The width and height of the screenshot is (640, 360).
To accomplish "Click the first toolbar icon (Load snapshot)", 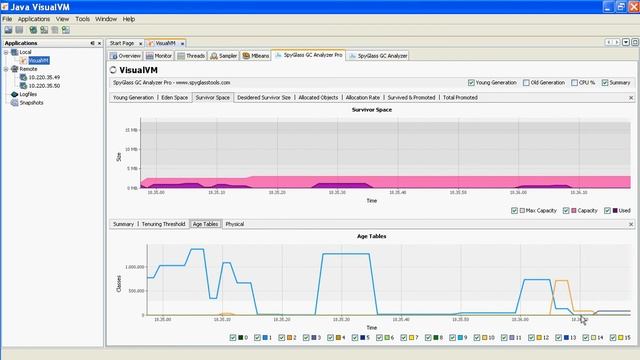I will [x=8, y=30].
